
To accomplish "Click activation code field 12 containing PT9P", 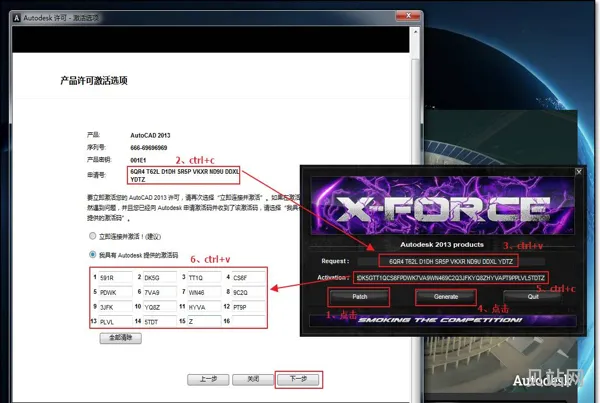I will (249, 307).
